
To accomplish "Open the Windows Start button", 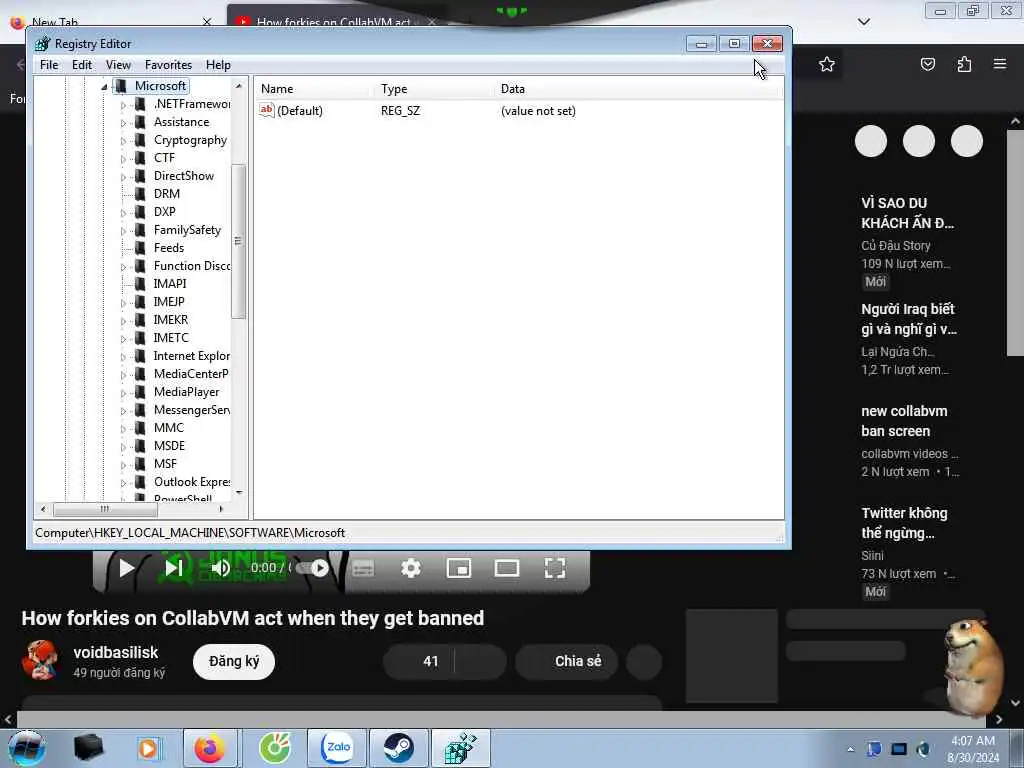I will [x=27, y=748].
